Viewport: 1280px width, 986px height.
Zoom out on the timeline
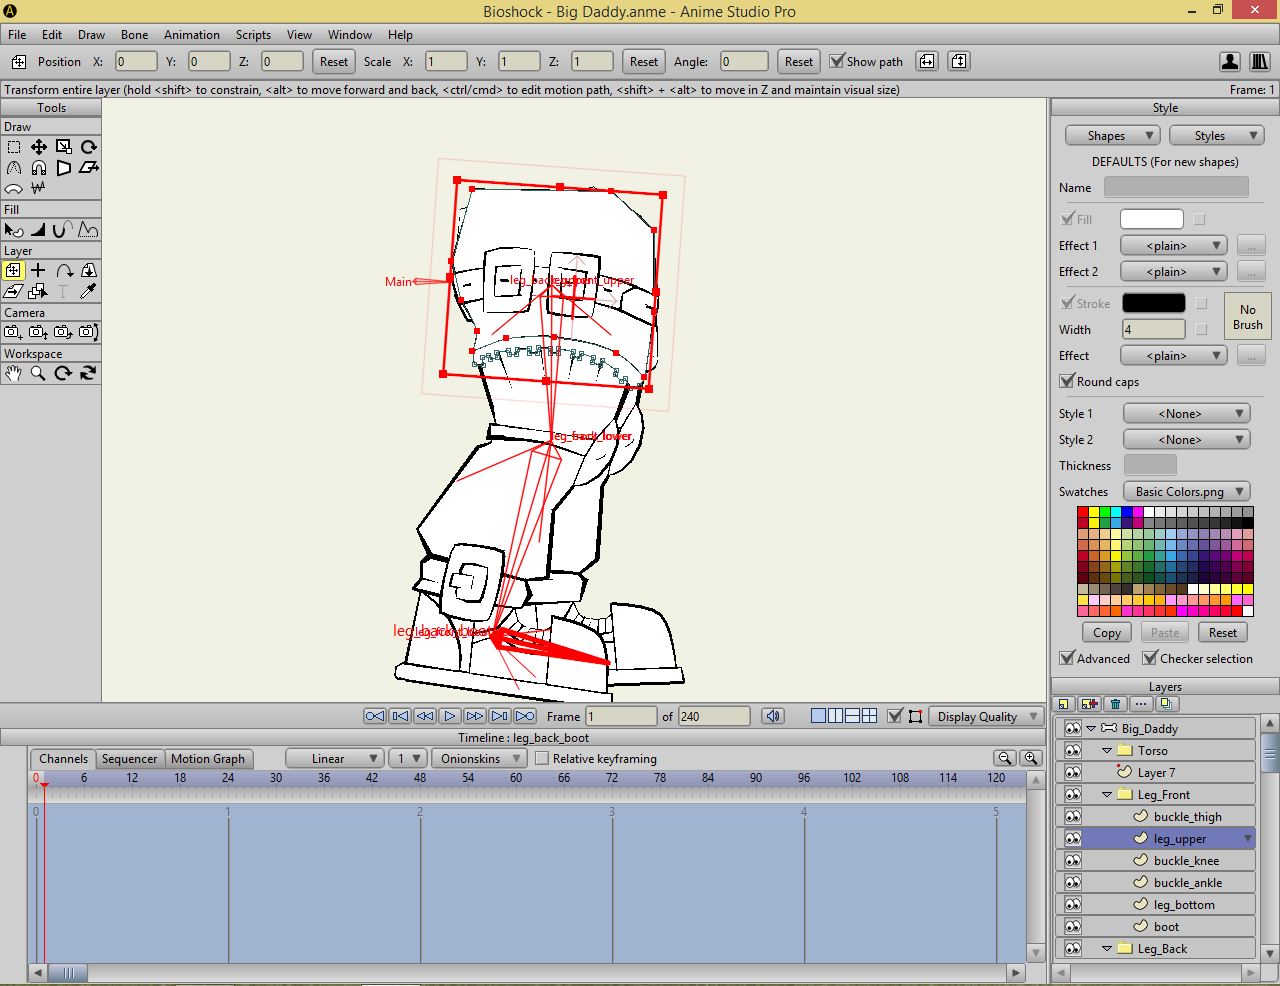(1006, 758)
